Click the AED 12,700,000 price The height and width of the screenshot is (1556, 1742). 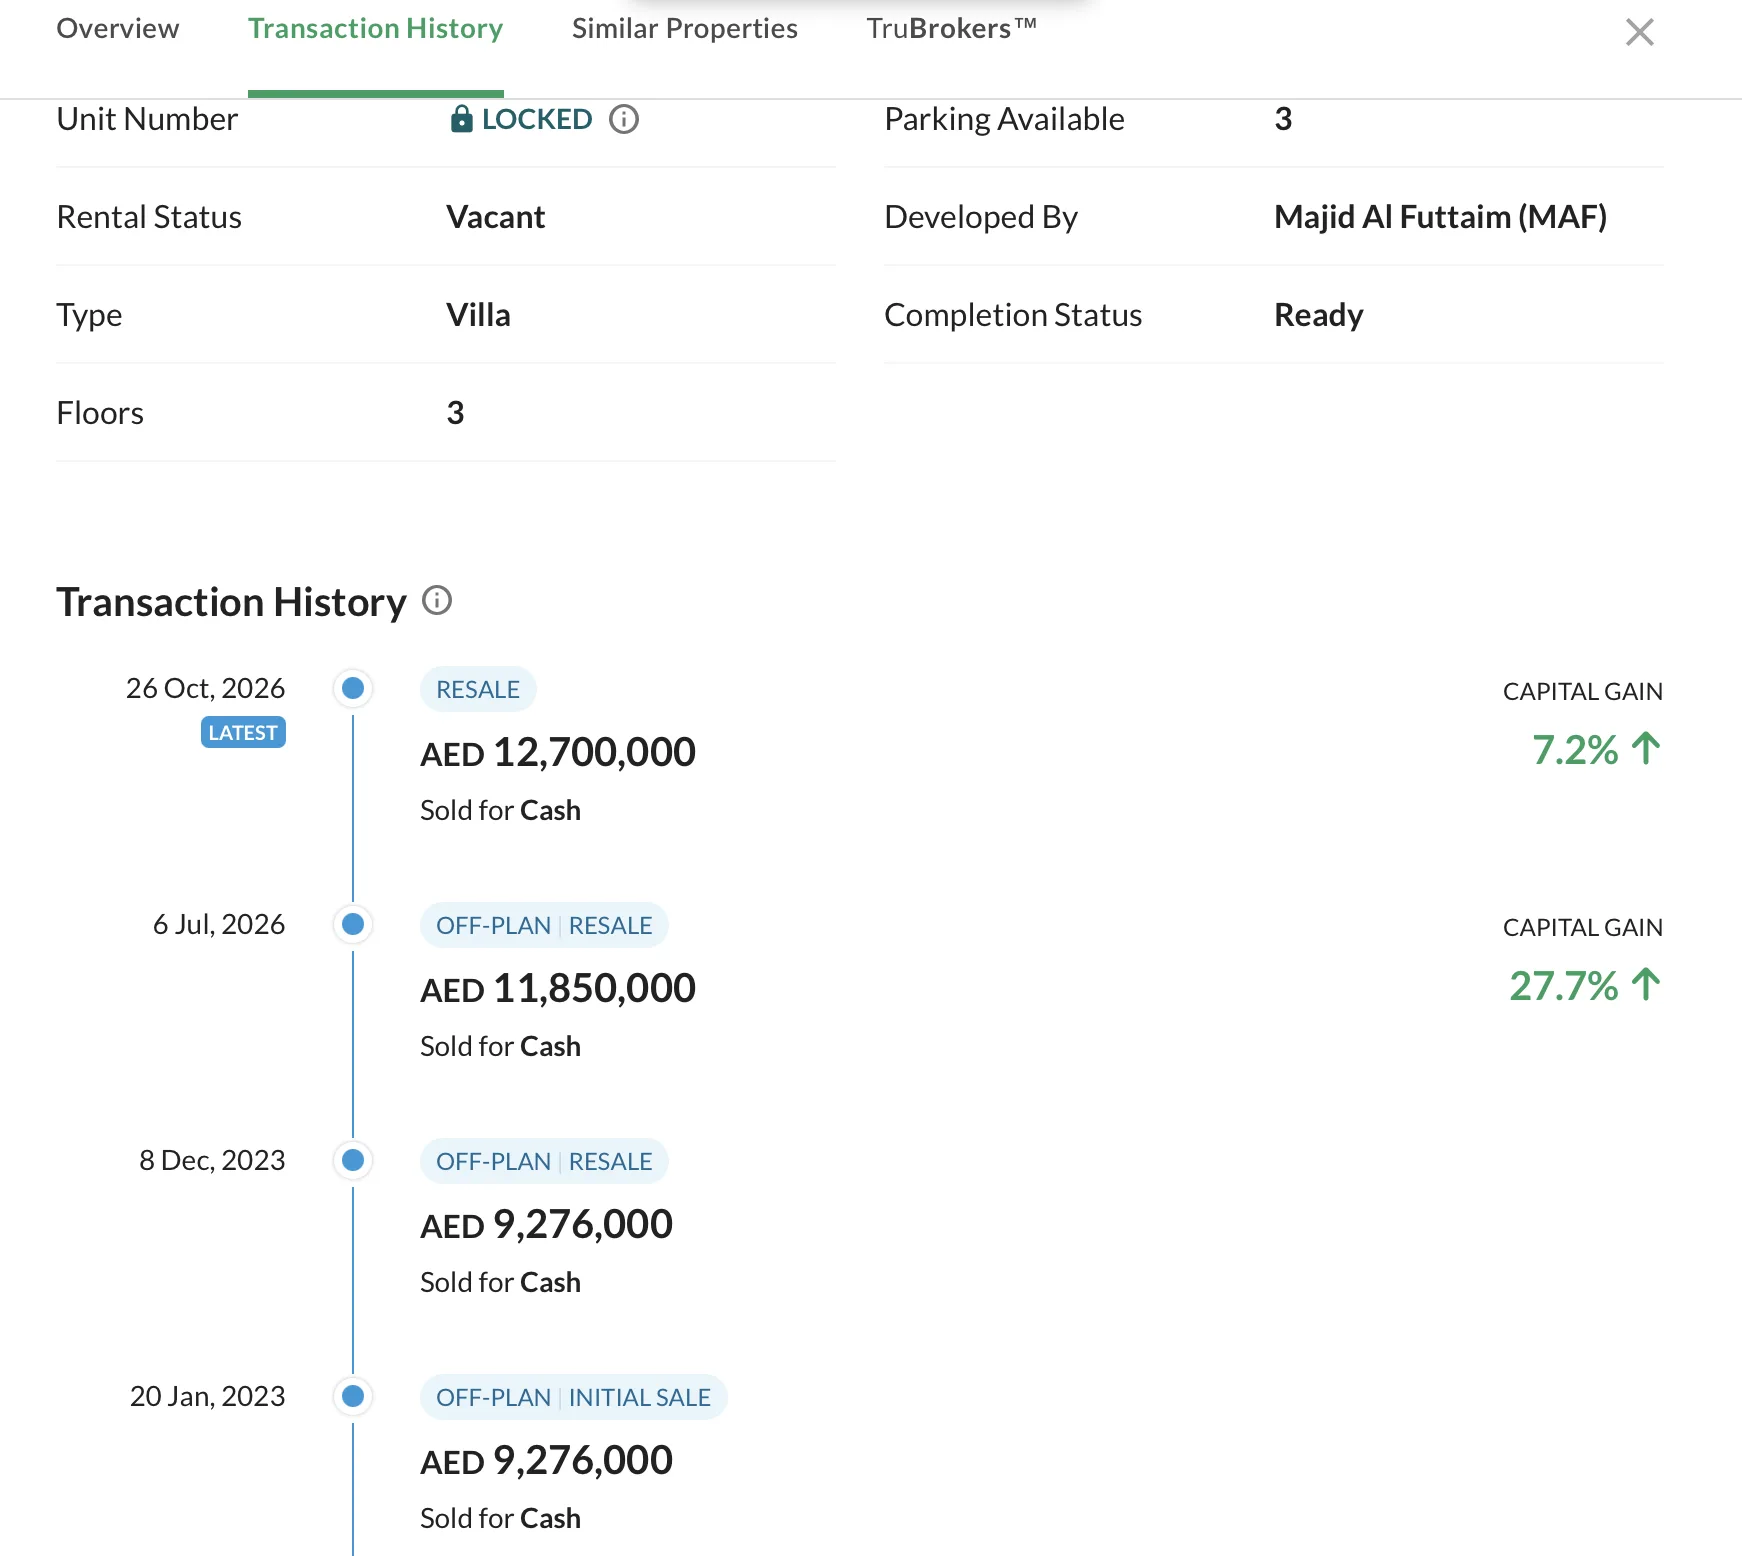pyautogui.click(x=558, y=752)
